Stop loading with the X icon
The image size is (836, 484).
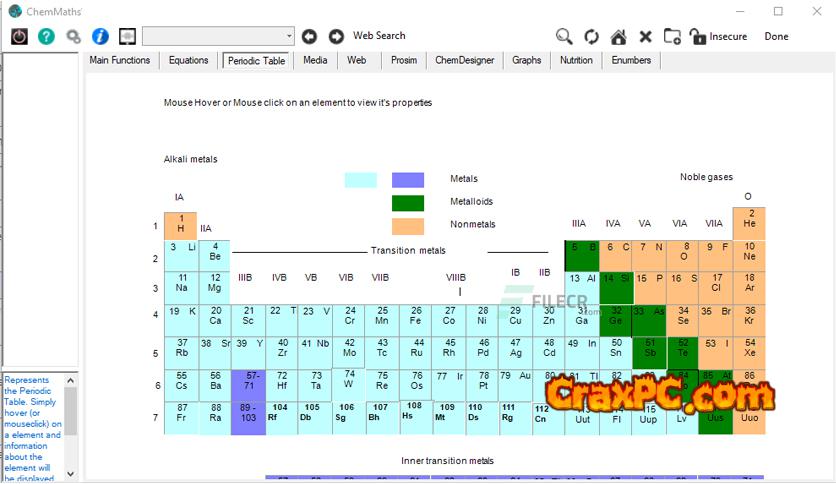pos(646,37)
